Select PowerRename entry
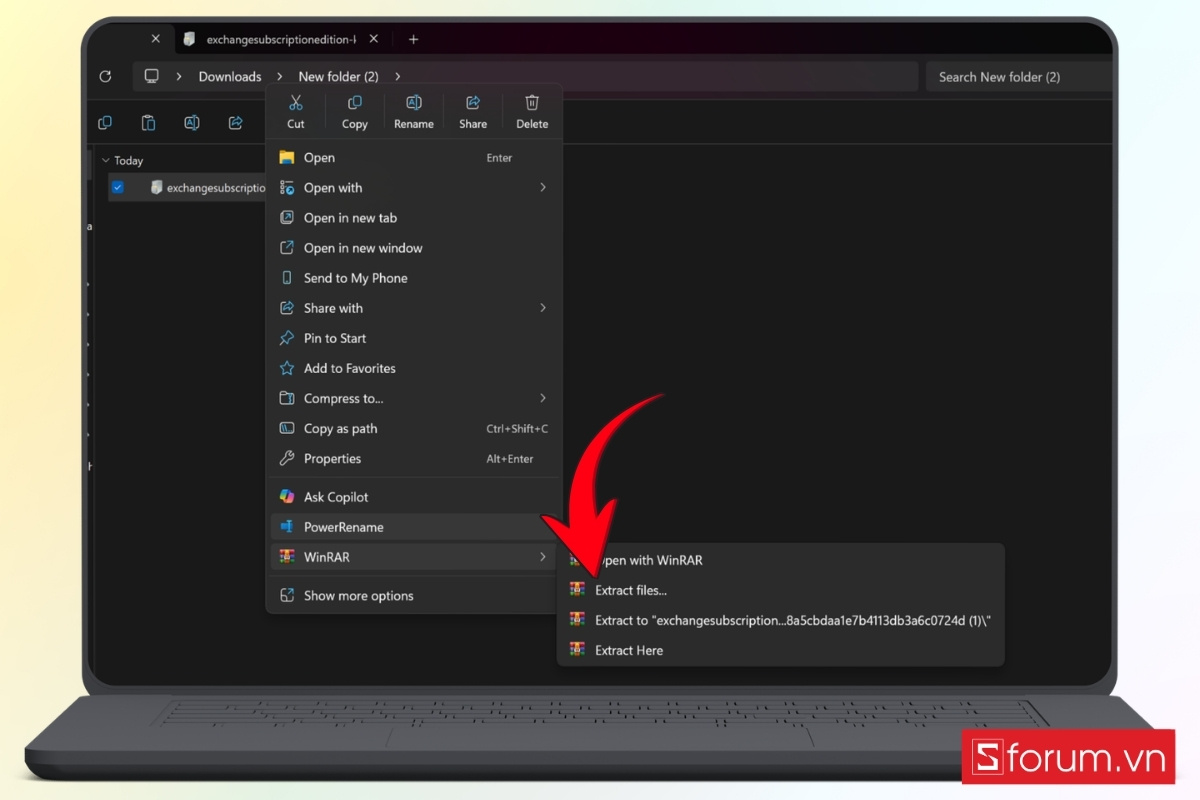 [x=414, y=527]
